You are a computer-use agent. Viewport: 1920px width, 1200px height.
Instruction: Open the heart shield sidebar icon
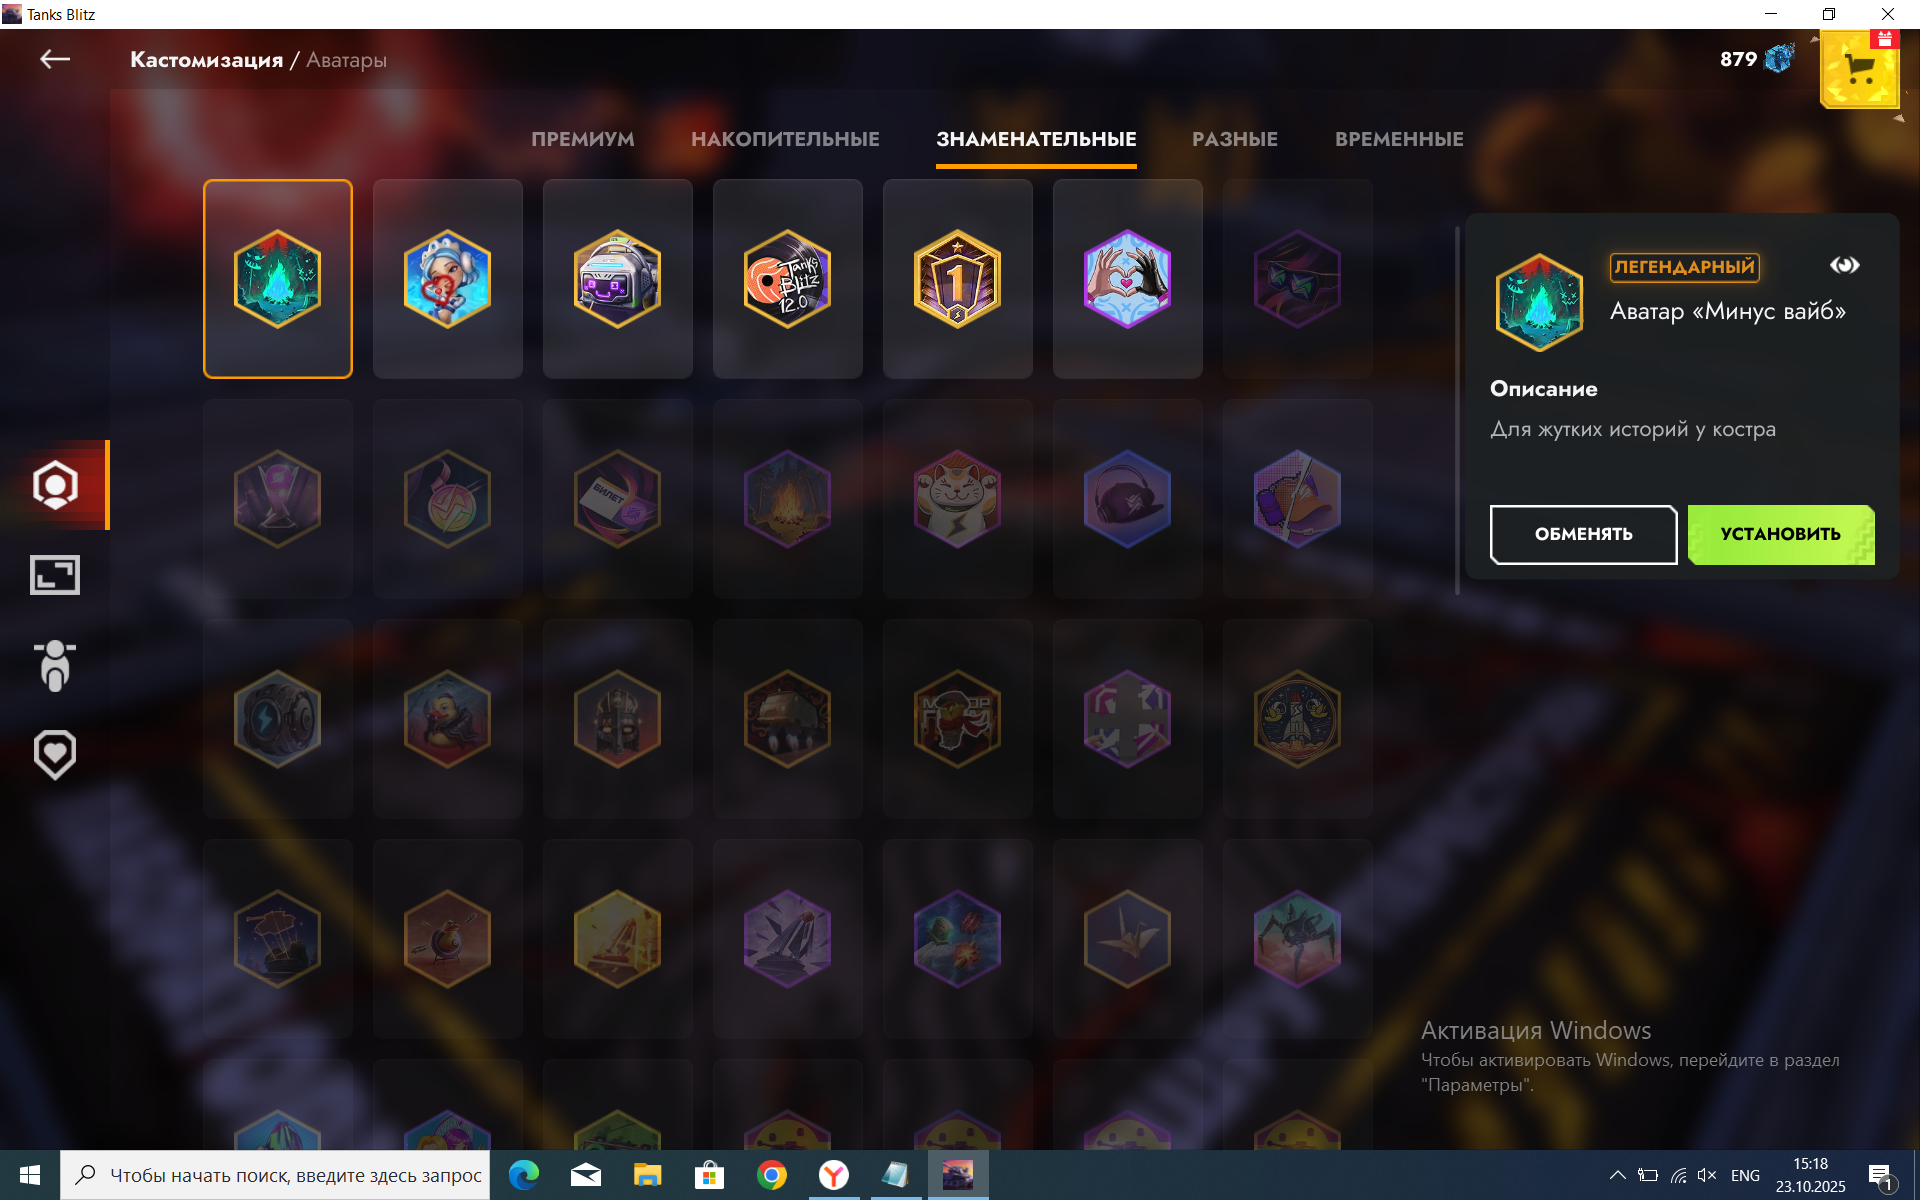click(55, 754)
